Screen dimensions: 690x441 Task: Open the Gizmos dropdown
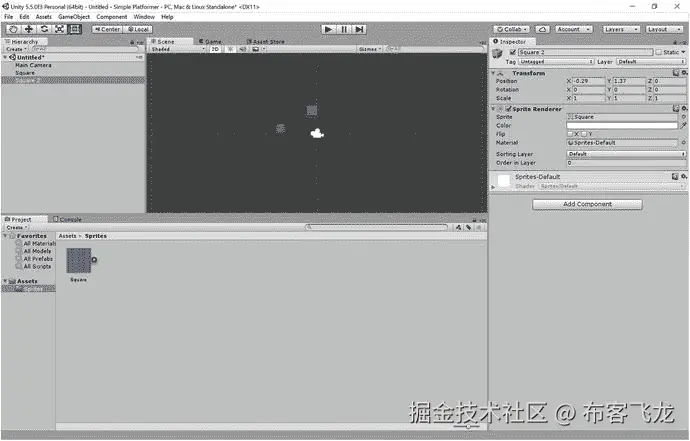[370, 49]
